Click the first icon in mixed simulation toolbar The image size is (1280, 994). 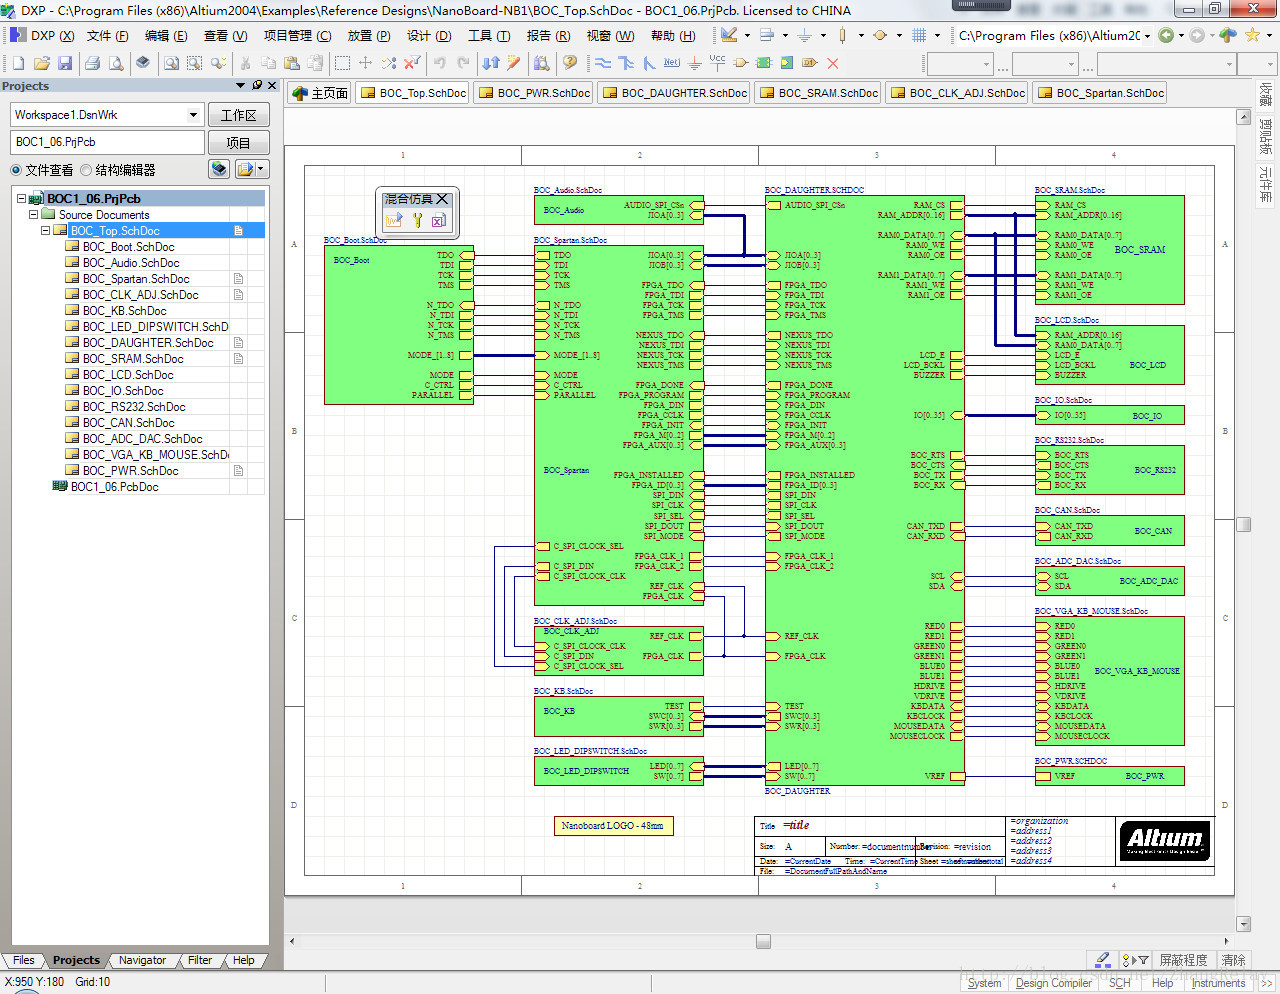[393, 220]
